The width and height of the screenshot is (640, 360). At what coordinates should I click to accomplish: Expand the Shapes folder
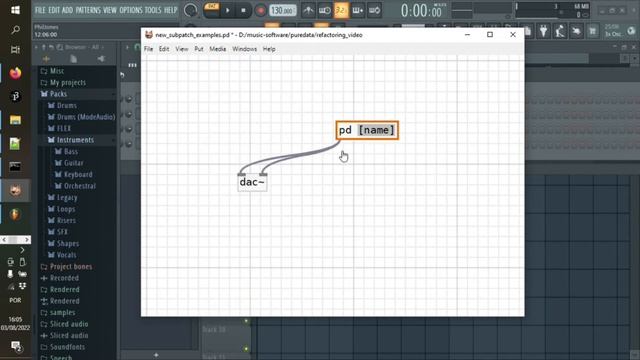[68, 243]
